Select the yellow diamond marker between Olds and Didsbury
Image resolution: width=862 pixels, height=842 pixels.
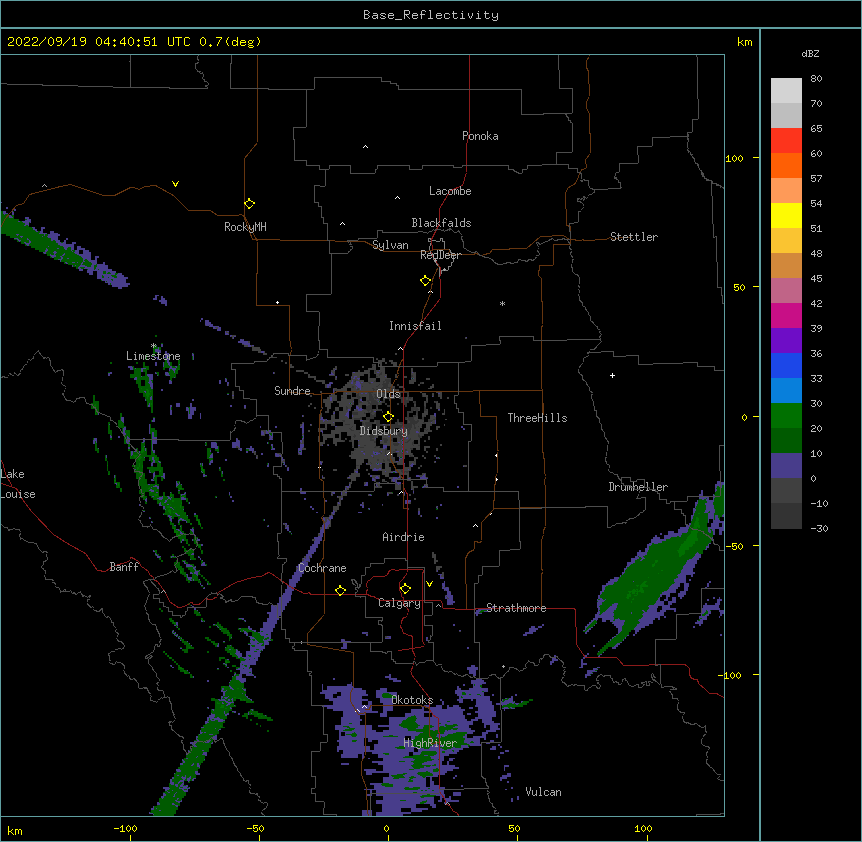point(388,417)
